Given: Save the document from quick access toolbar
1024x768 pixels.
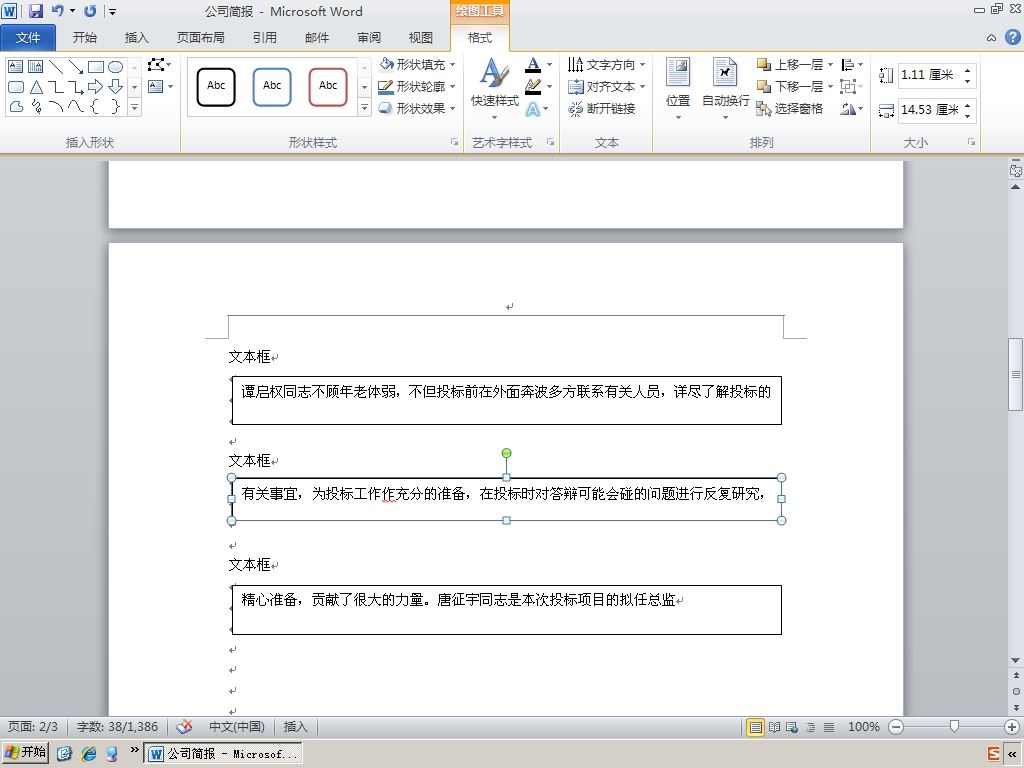Looking at the screenshot, I should (36, 10).
